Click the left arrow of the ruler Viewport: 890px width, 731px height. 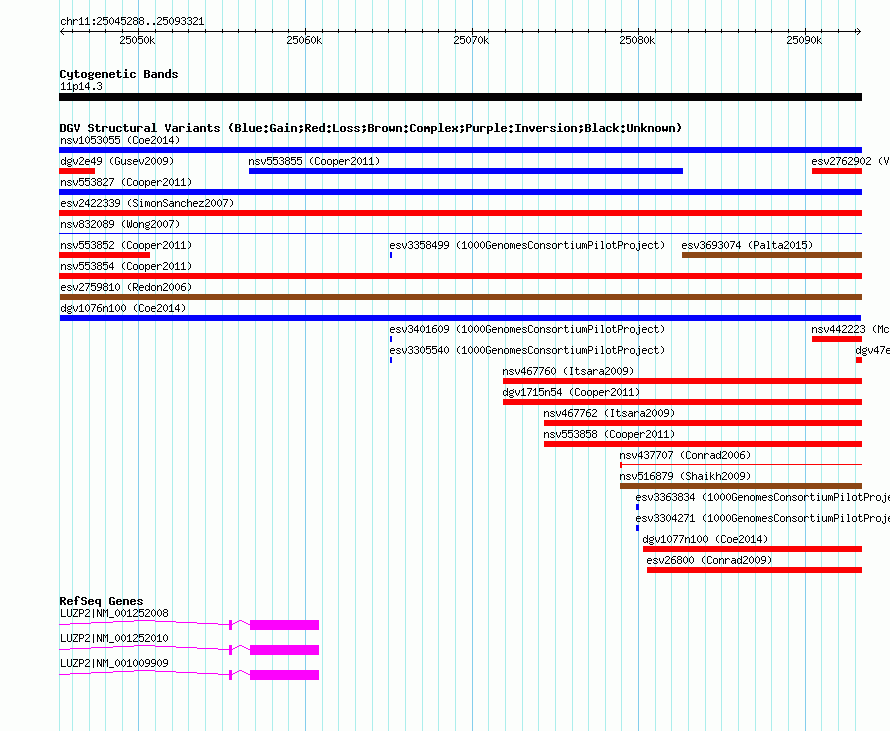click(x=62, y=32)
